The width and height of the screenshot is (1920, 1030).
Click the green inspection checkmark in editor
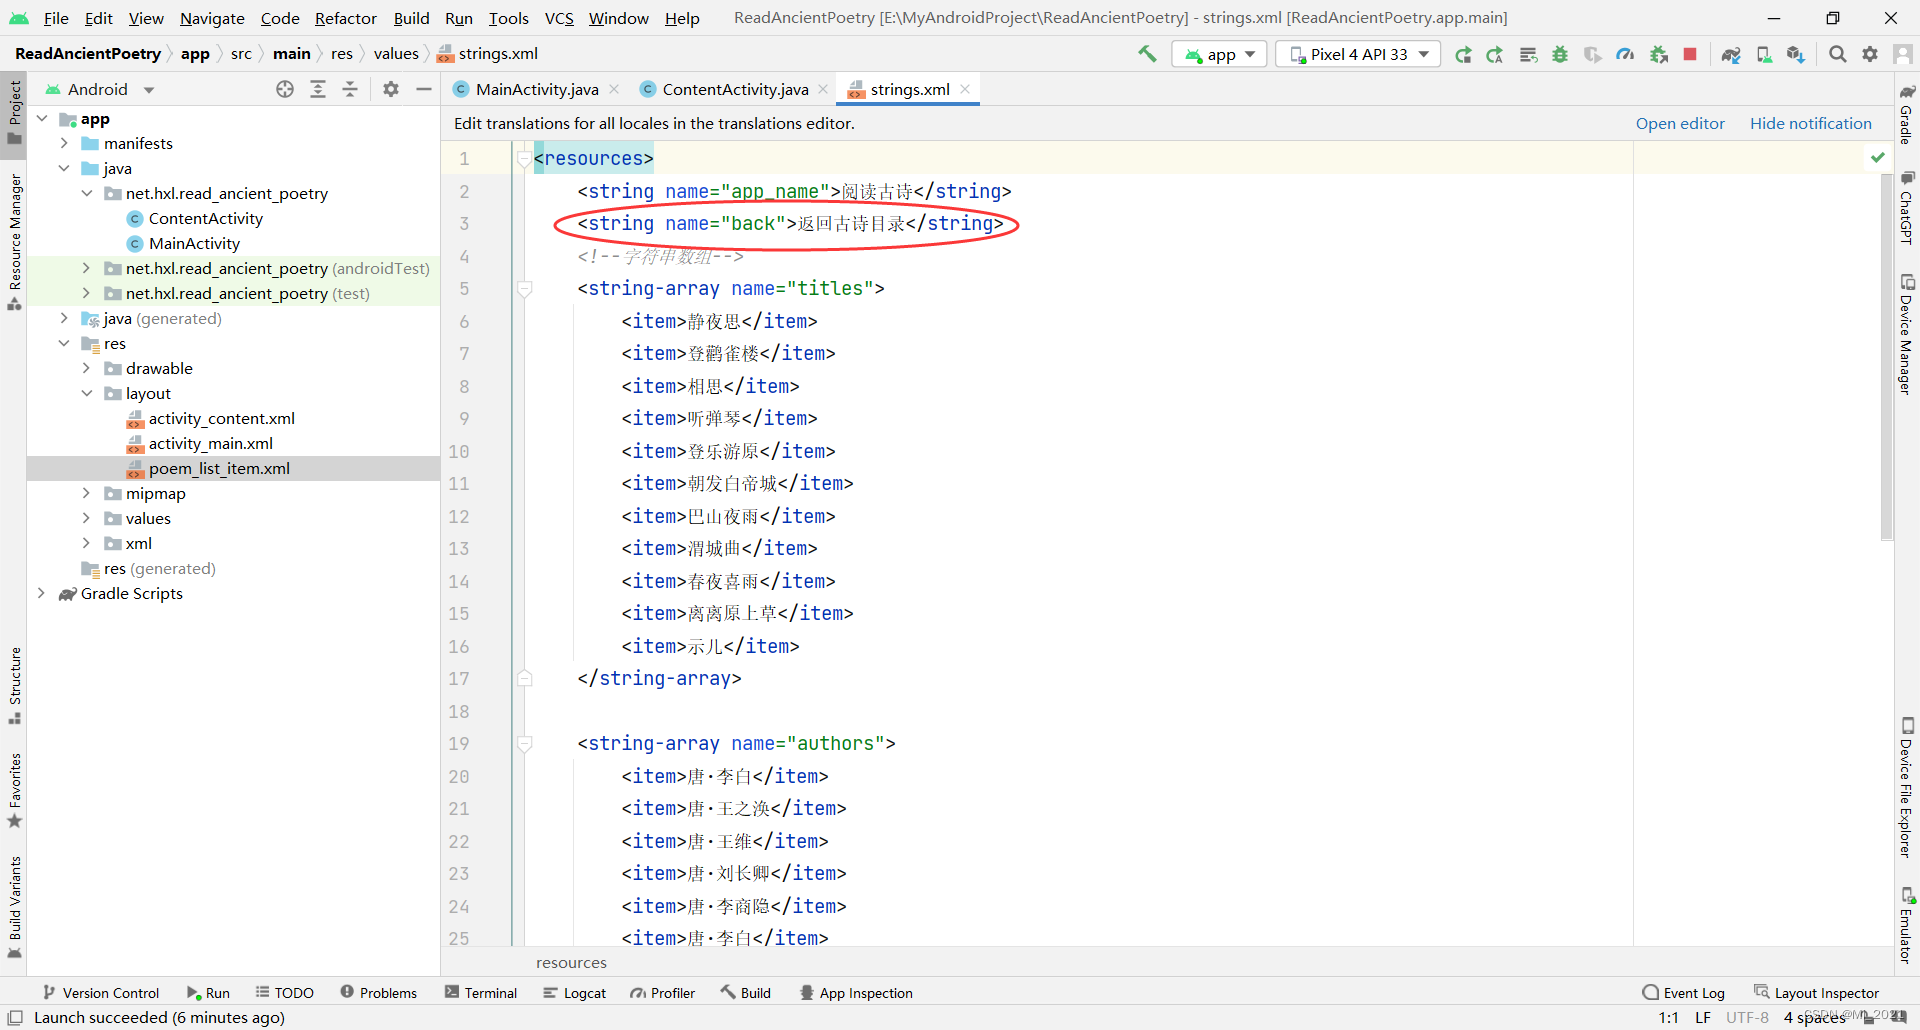pyautogui.click(x=1878, y=157)
